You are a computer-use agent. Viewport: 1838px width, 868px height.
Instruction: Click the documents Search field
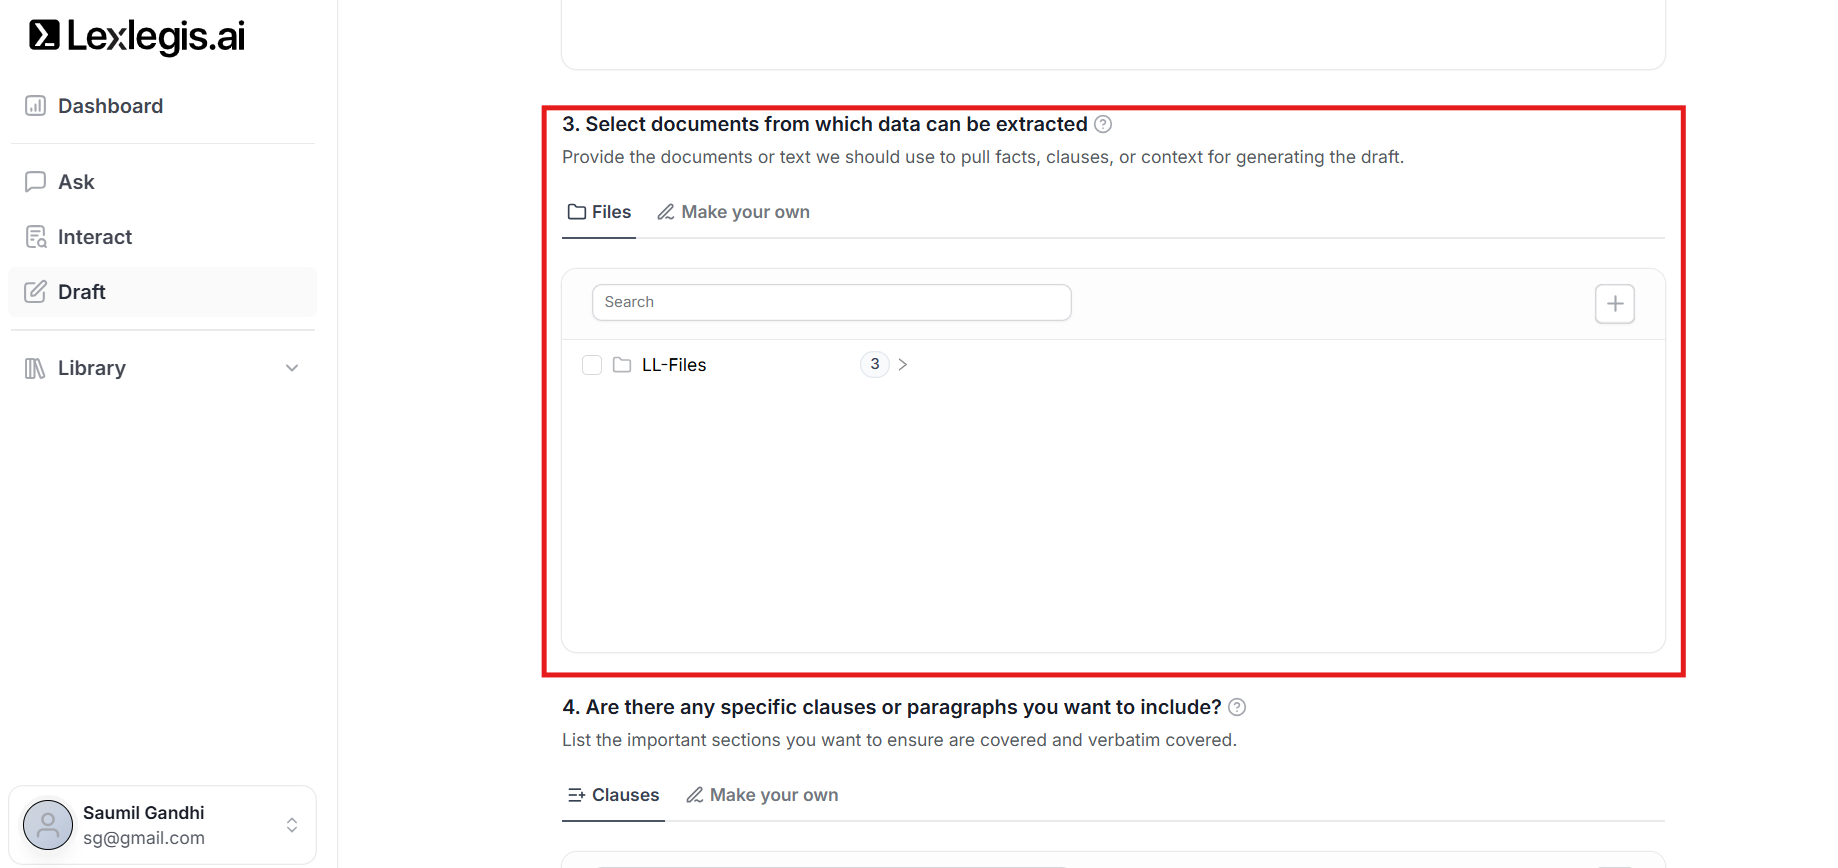coord(831,302)
